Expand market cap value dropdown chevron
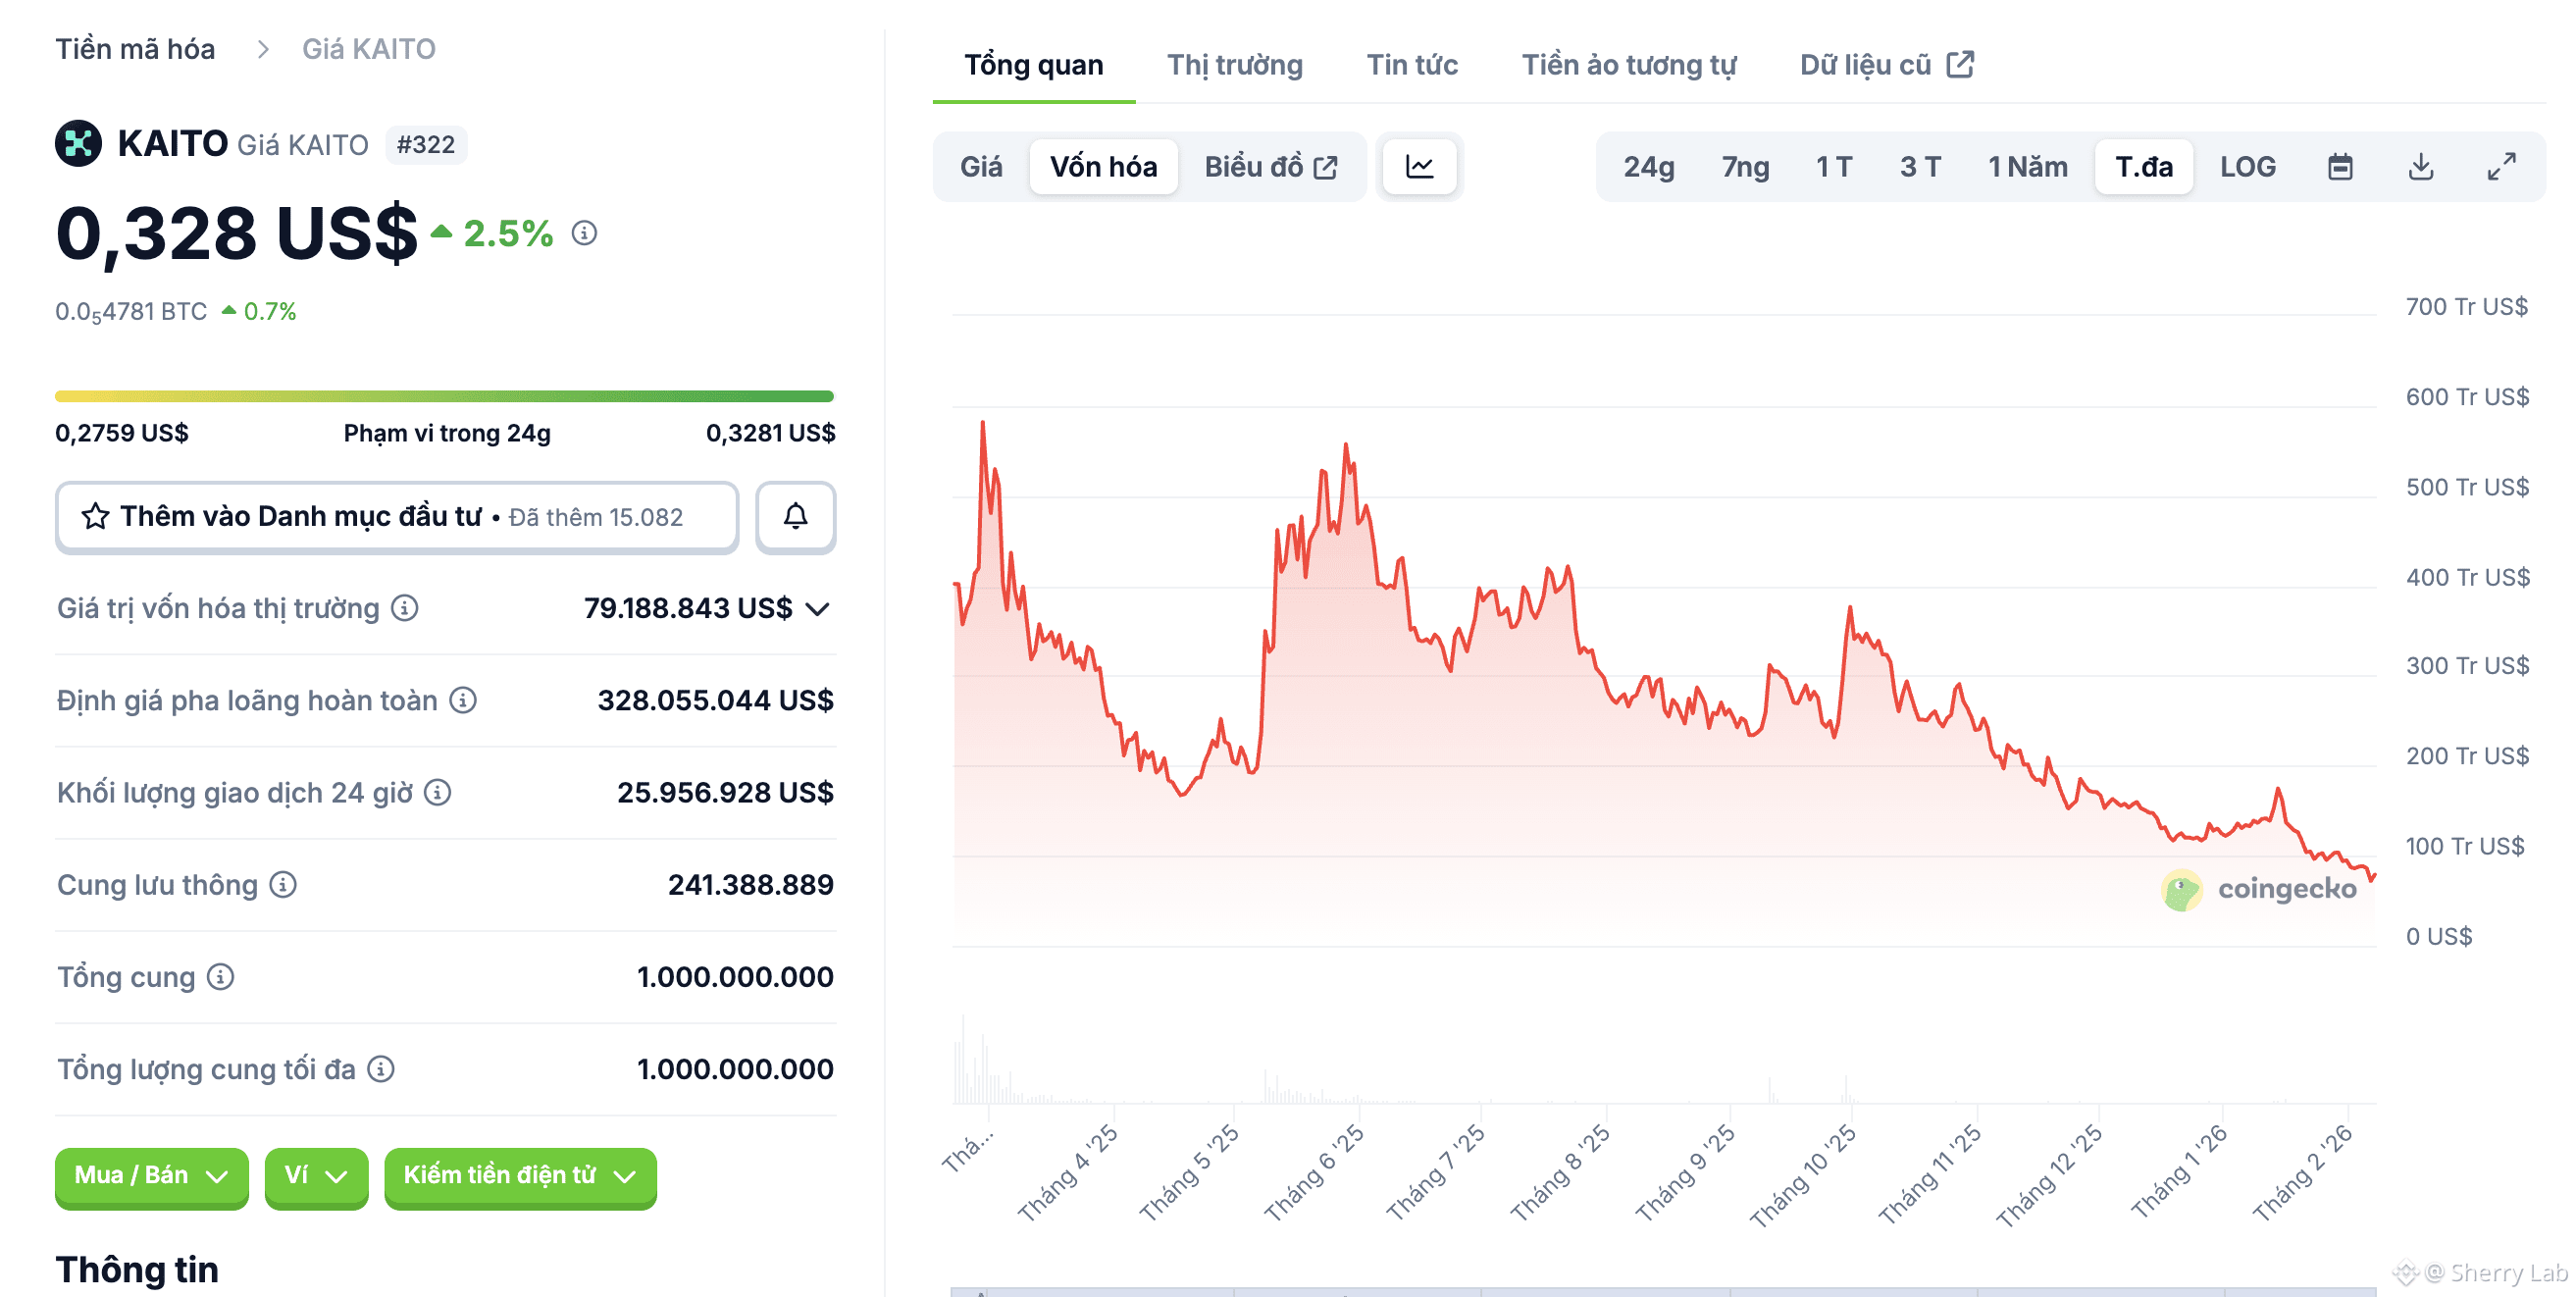Viewport: 2576px width, 1297px height. pos(818,609)
